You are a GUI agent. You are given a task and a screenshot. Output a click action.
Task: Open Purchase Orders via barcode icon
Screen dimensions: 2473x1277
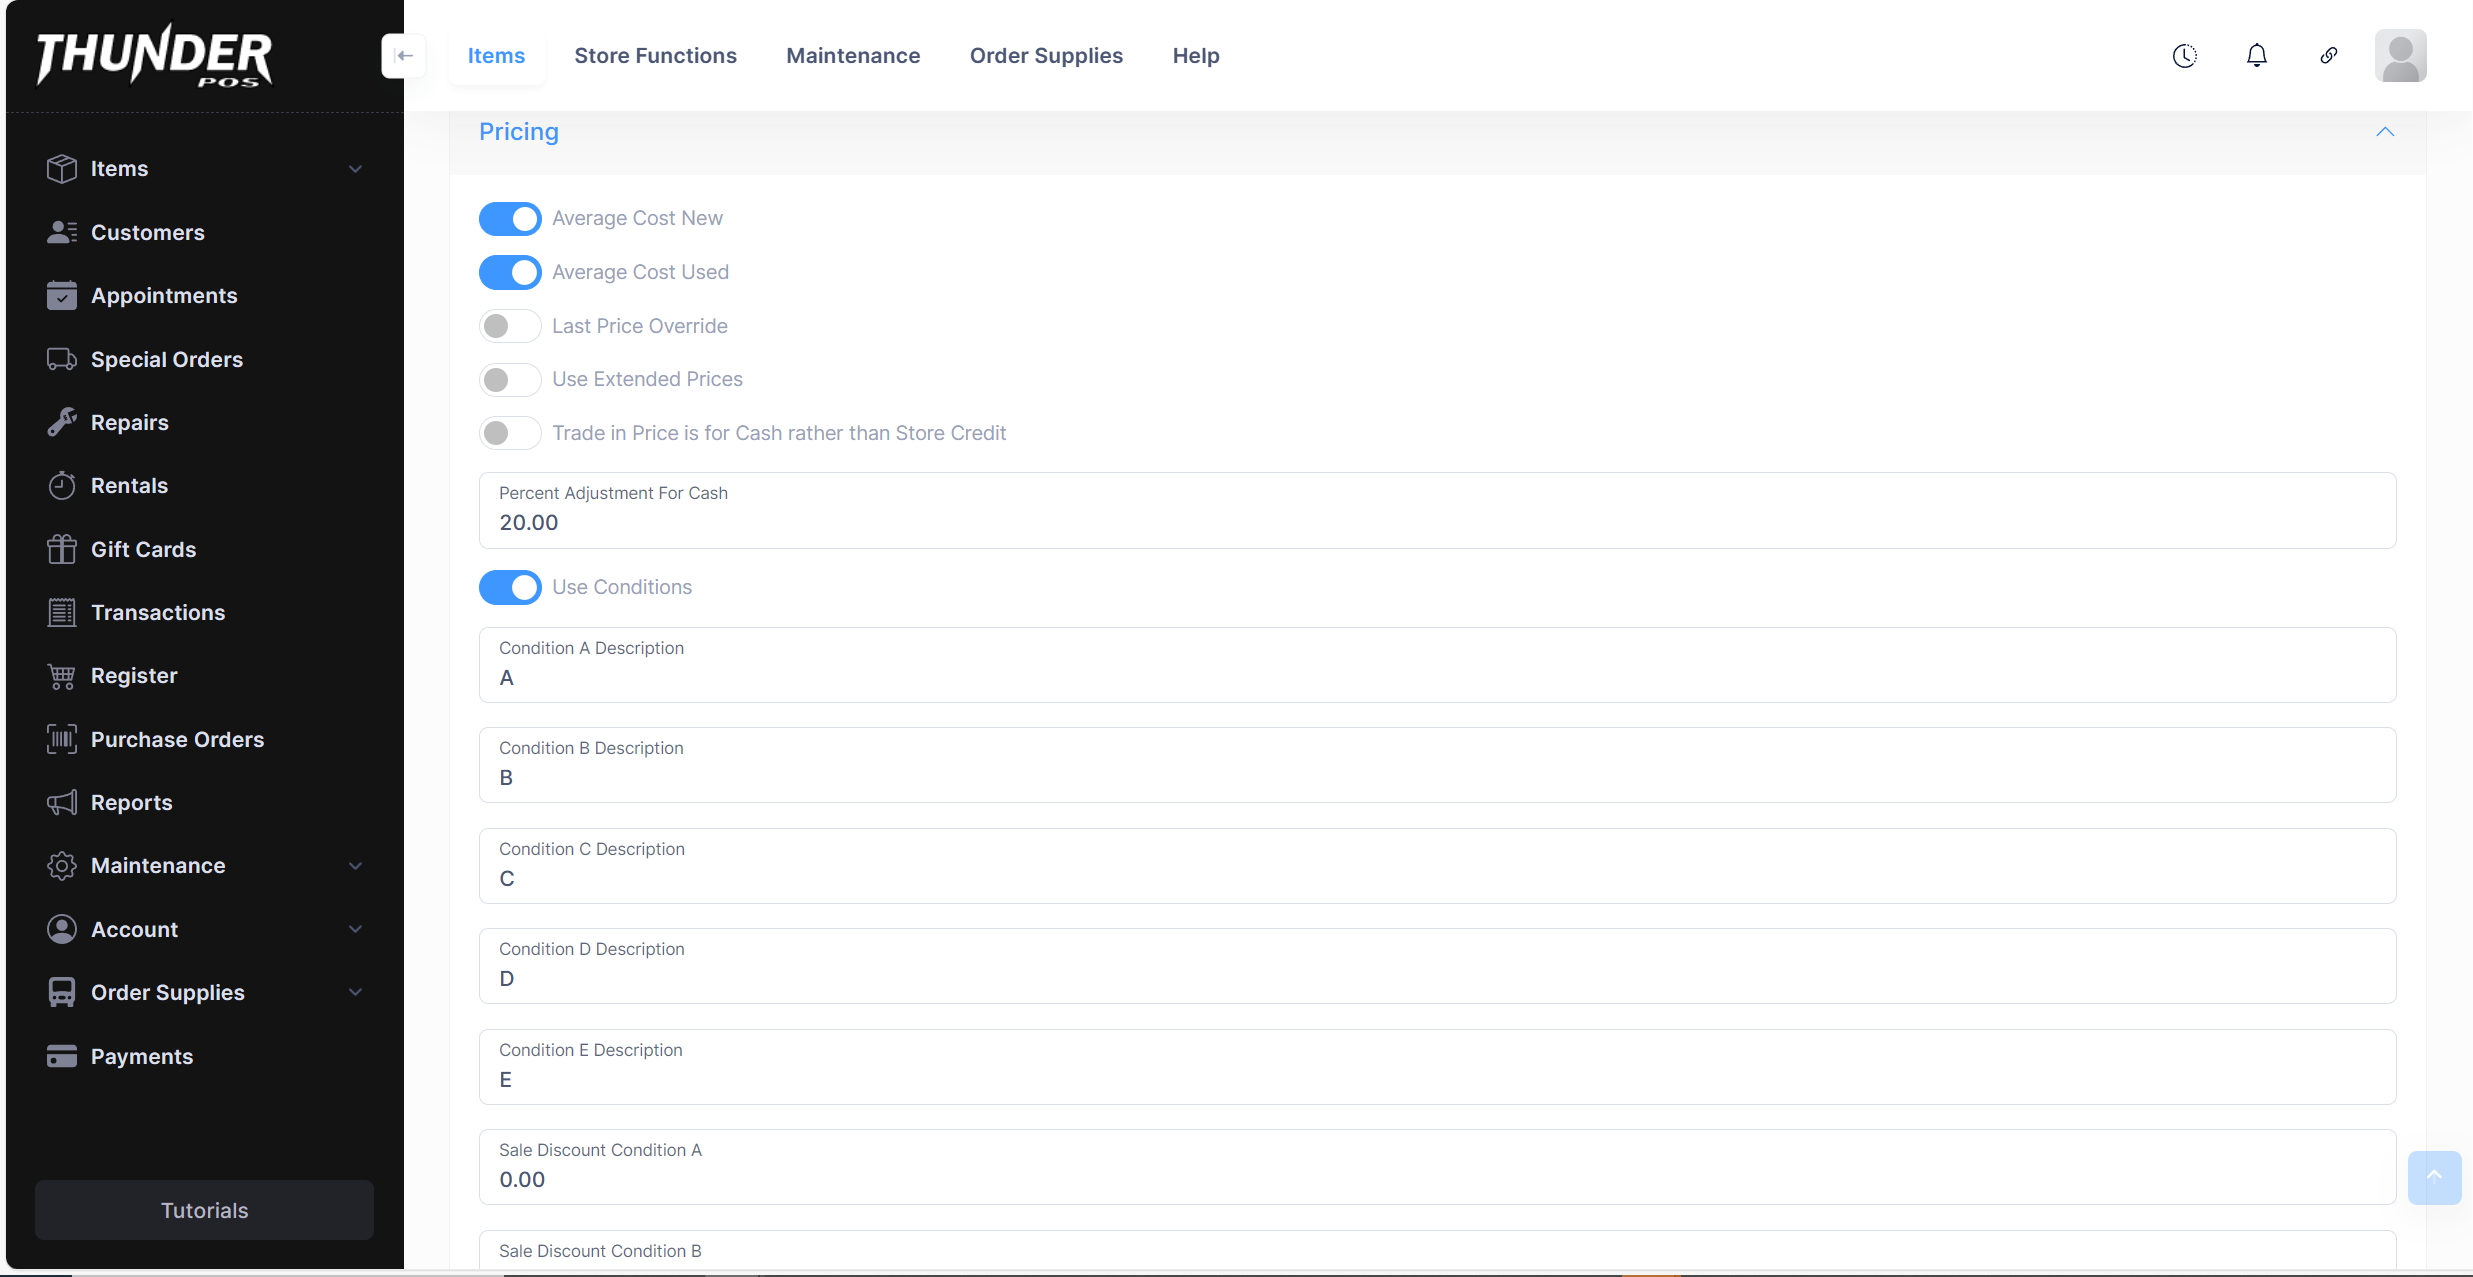coord(62,739)
